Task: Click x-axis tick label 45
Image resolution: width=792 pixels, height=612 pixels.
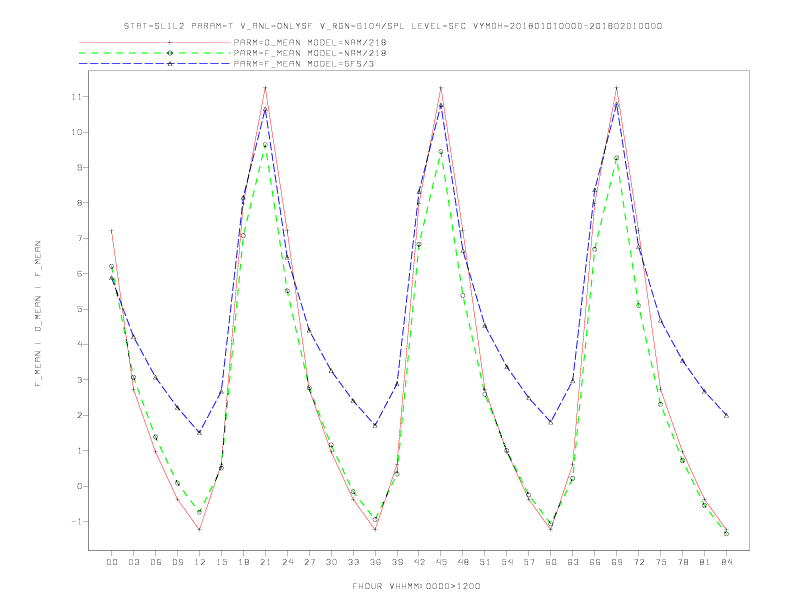Action: [441, 562]
